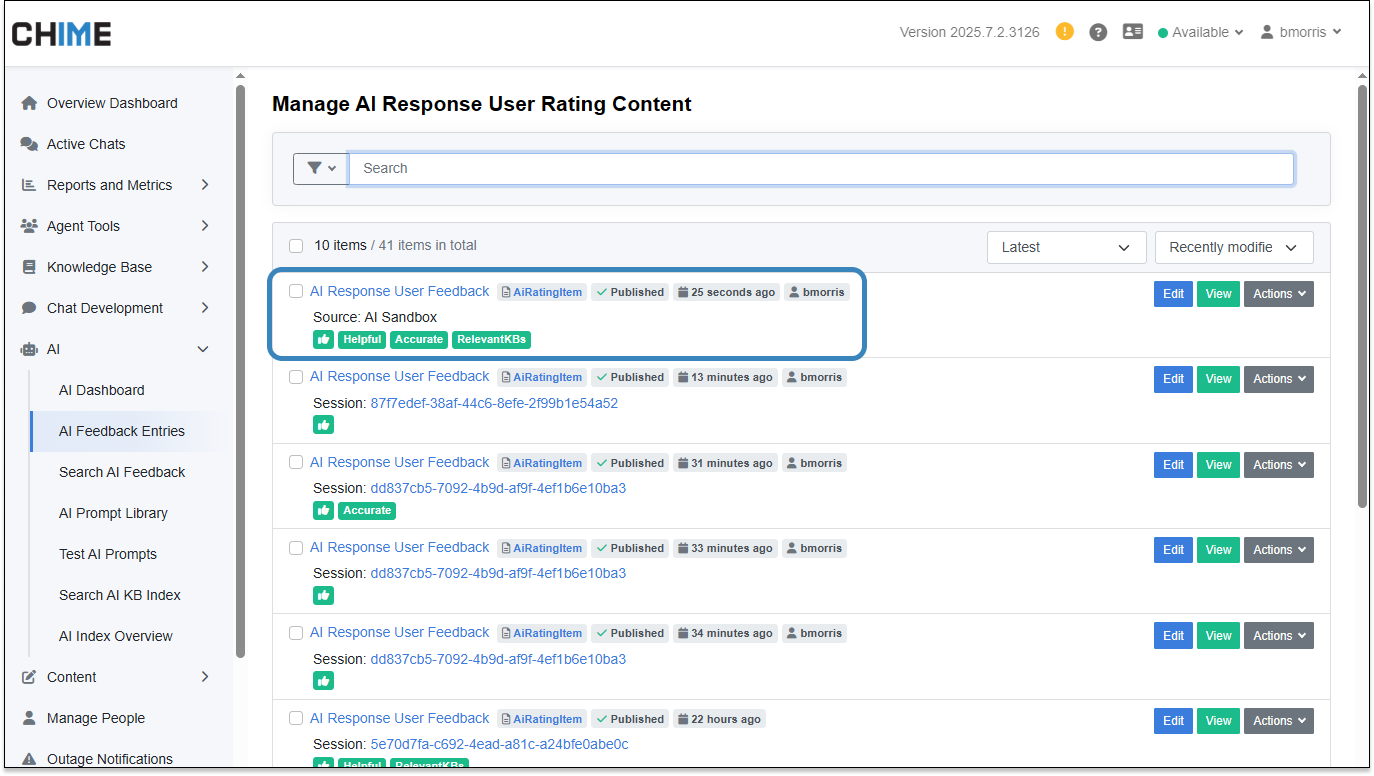Check the box for the 13 minutes ago entry
The height and width of the screenshot is (776, 1374).
point(296,377)
